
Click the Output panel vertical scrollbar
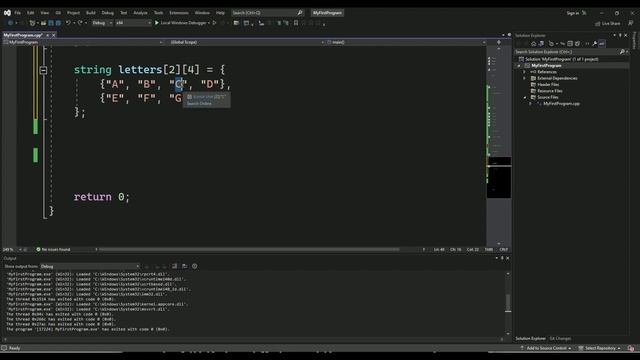[508, 303]
